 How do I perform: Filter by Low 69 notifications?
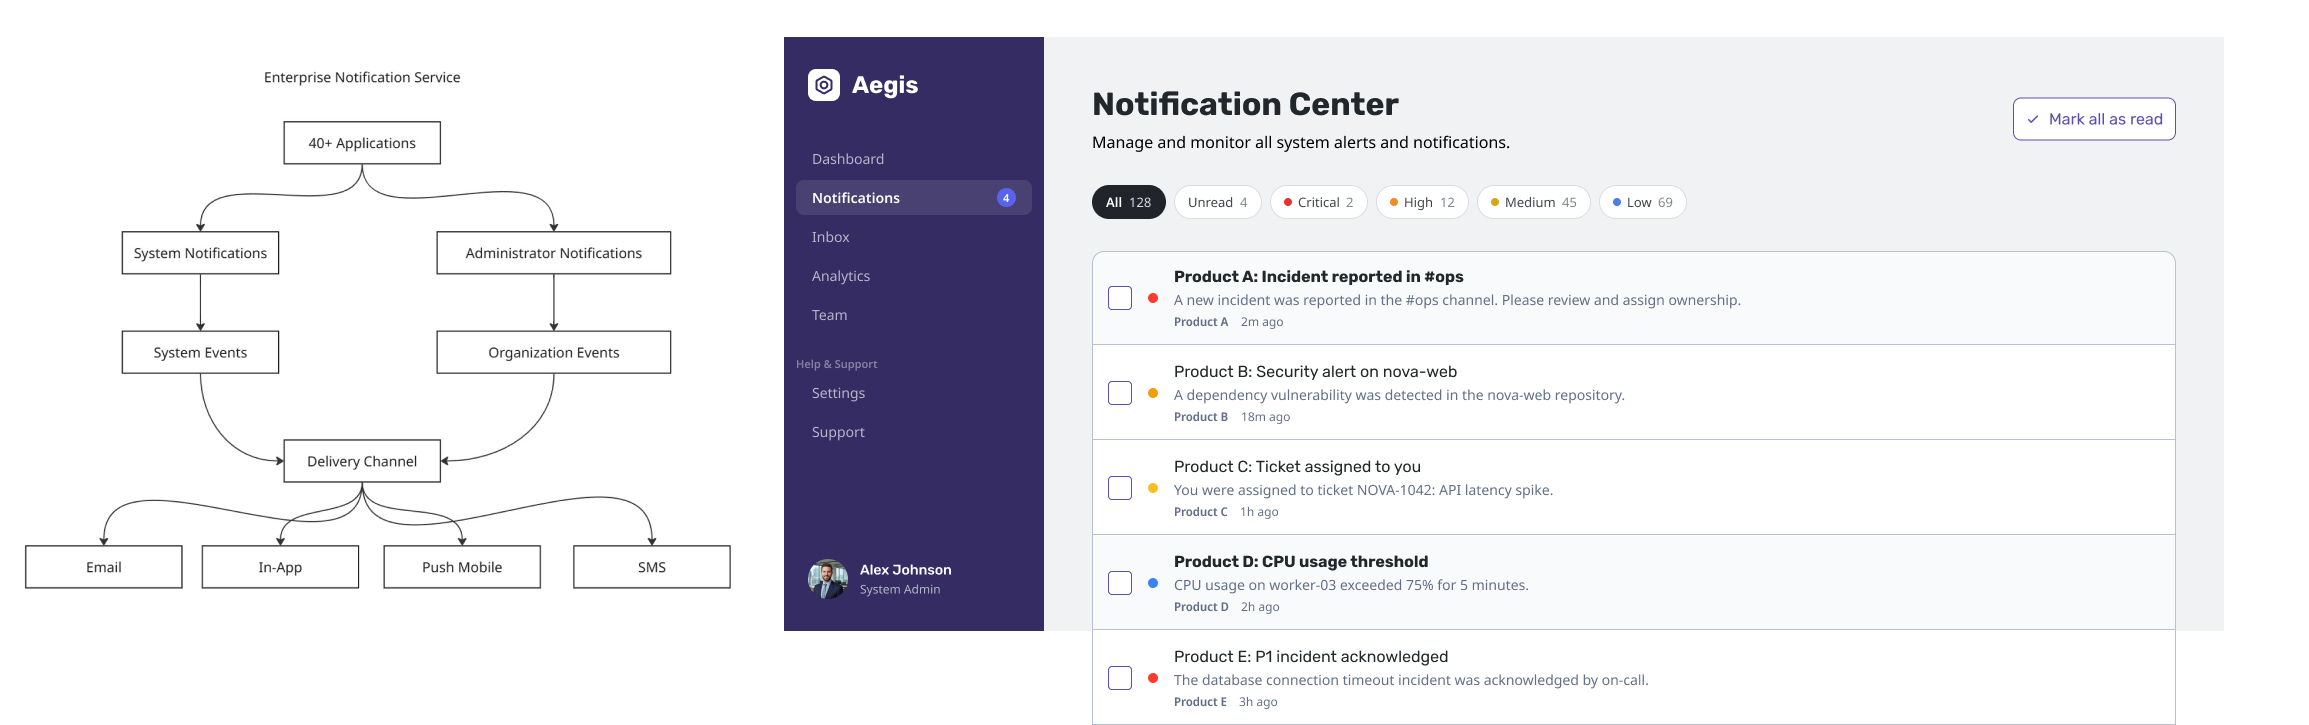(1642, 202)
